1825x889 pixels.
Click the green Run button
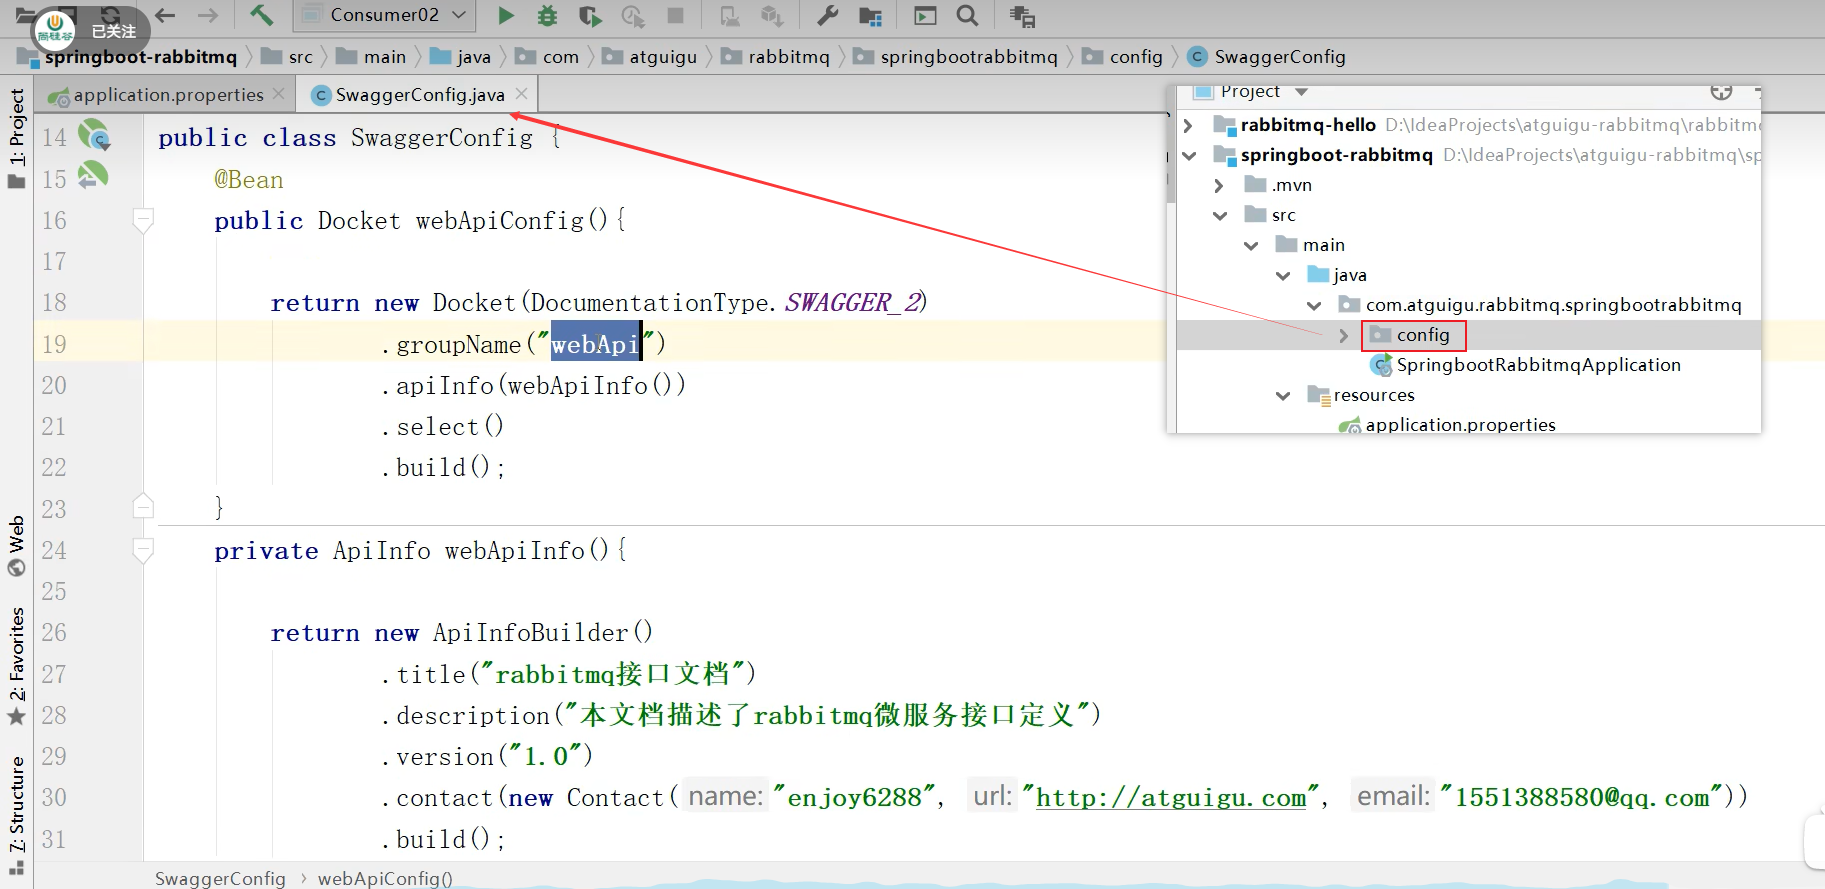tap(506, 15)
